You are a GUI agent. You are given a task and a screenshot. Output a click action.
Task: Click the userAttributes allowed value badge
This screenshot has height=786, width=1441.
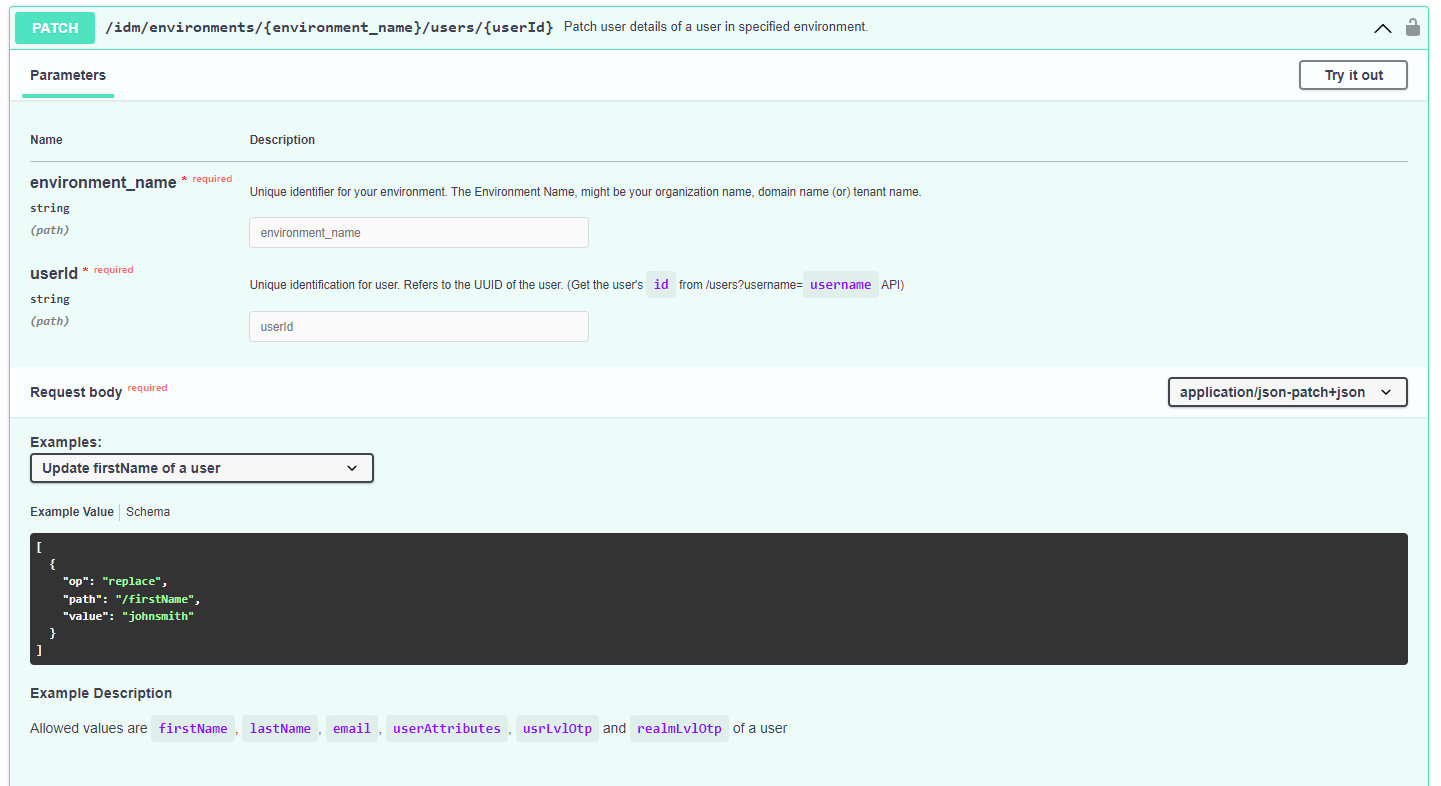click(x=446, y=728)
